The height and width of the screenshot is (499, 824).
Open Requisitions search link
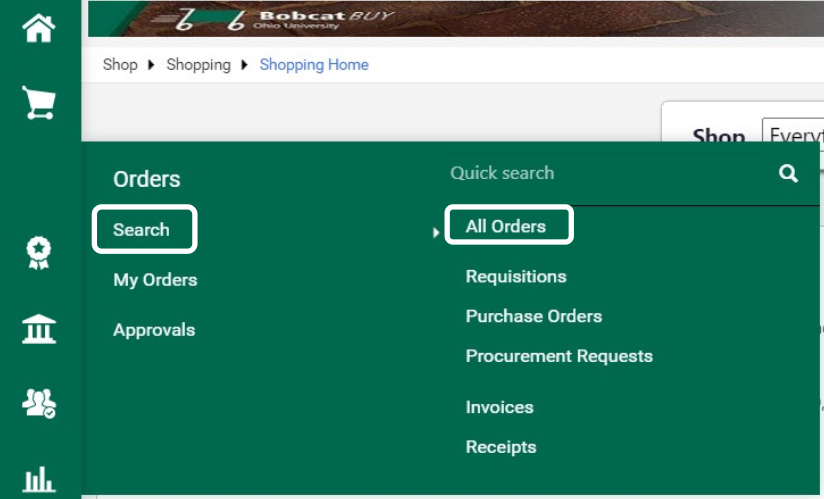[x=516, y=276]
